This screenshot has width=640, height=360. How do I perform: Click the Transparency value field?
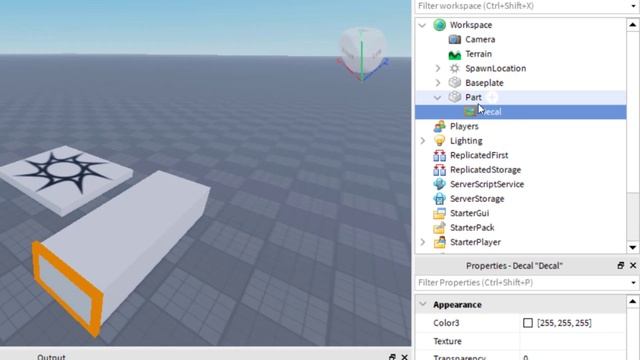pos(573,356)
